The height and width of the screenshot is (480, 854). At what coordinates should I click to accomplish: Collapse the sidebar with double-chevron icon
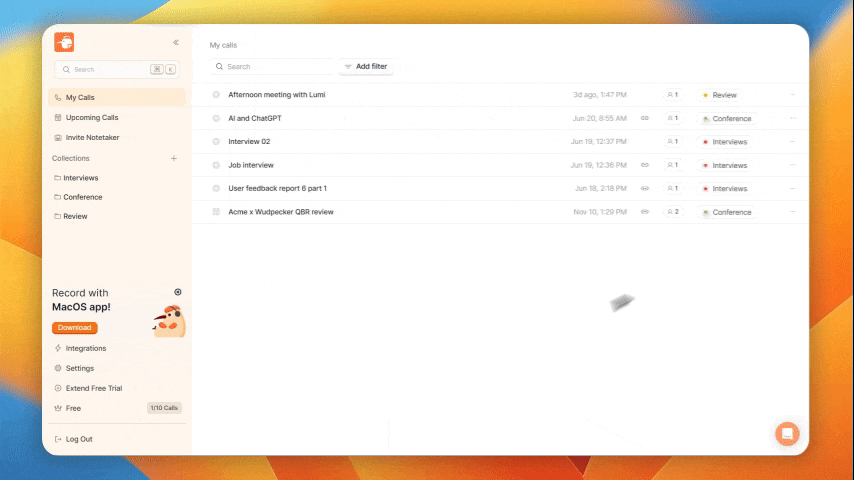click(176, 42)
